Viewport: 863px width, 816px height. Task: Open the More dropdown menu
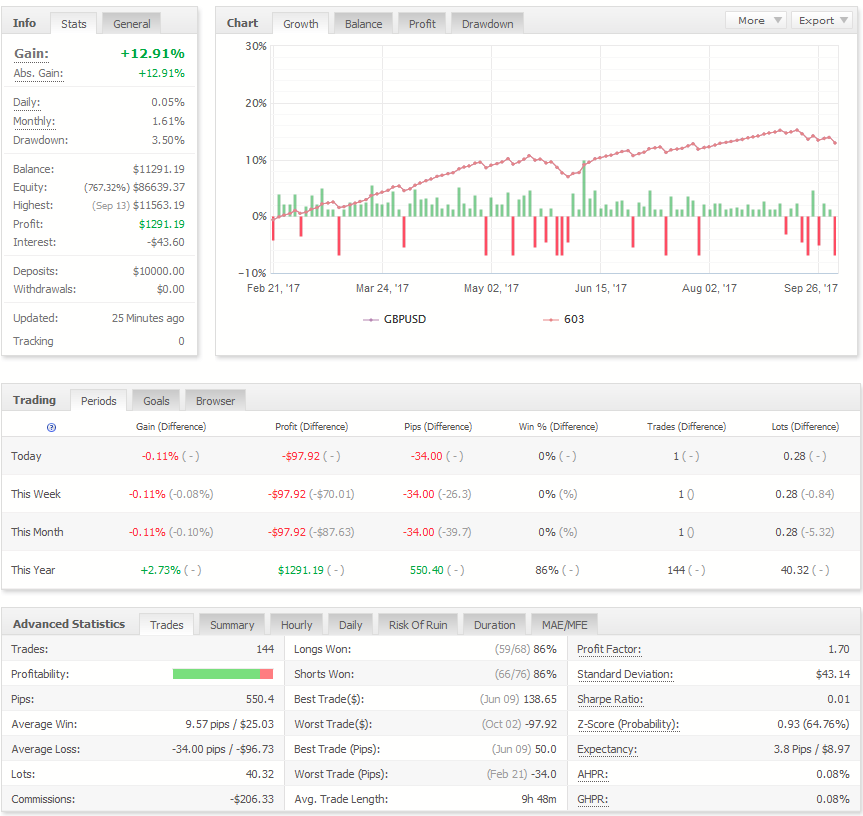coord(755,20)
